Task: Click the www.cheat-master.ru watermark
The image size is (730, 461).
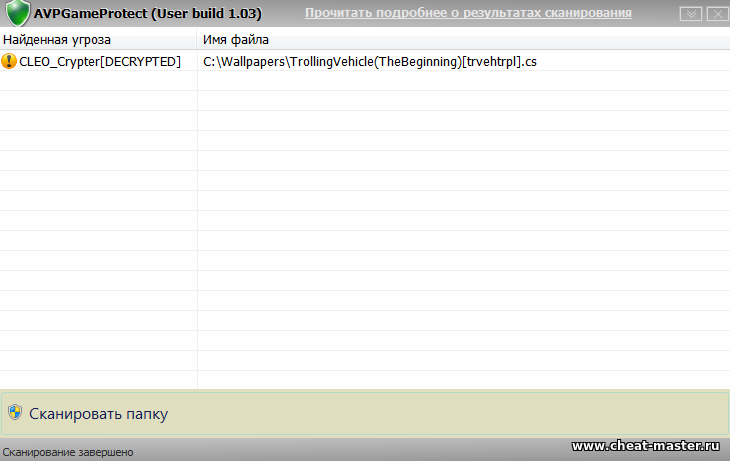Action: pyautogui.click(x=645, y=446)
